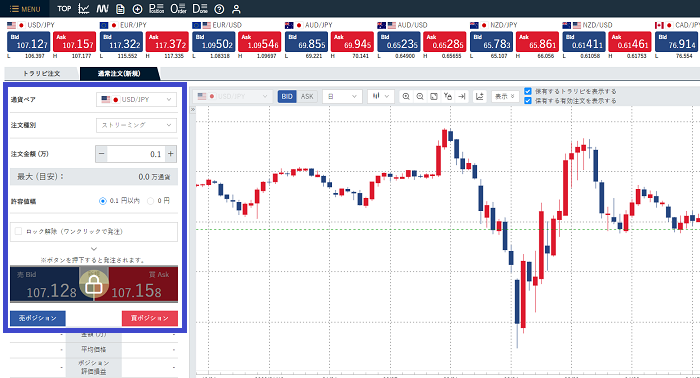Screen dimensions: 700x378
Task: Open the 通貨ペア USD/JPY dropdown
Action: tap(136, 100)
